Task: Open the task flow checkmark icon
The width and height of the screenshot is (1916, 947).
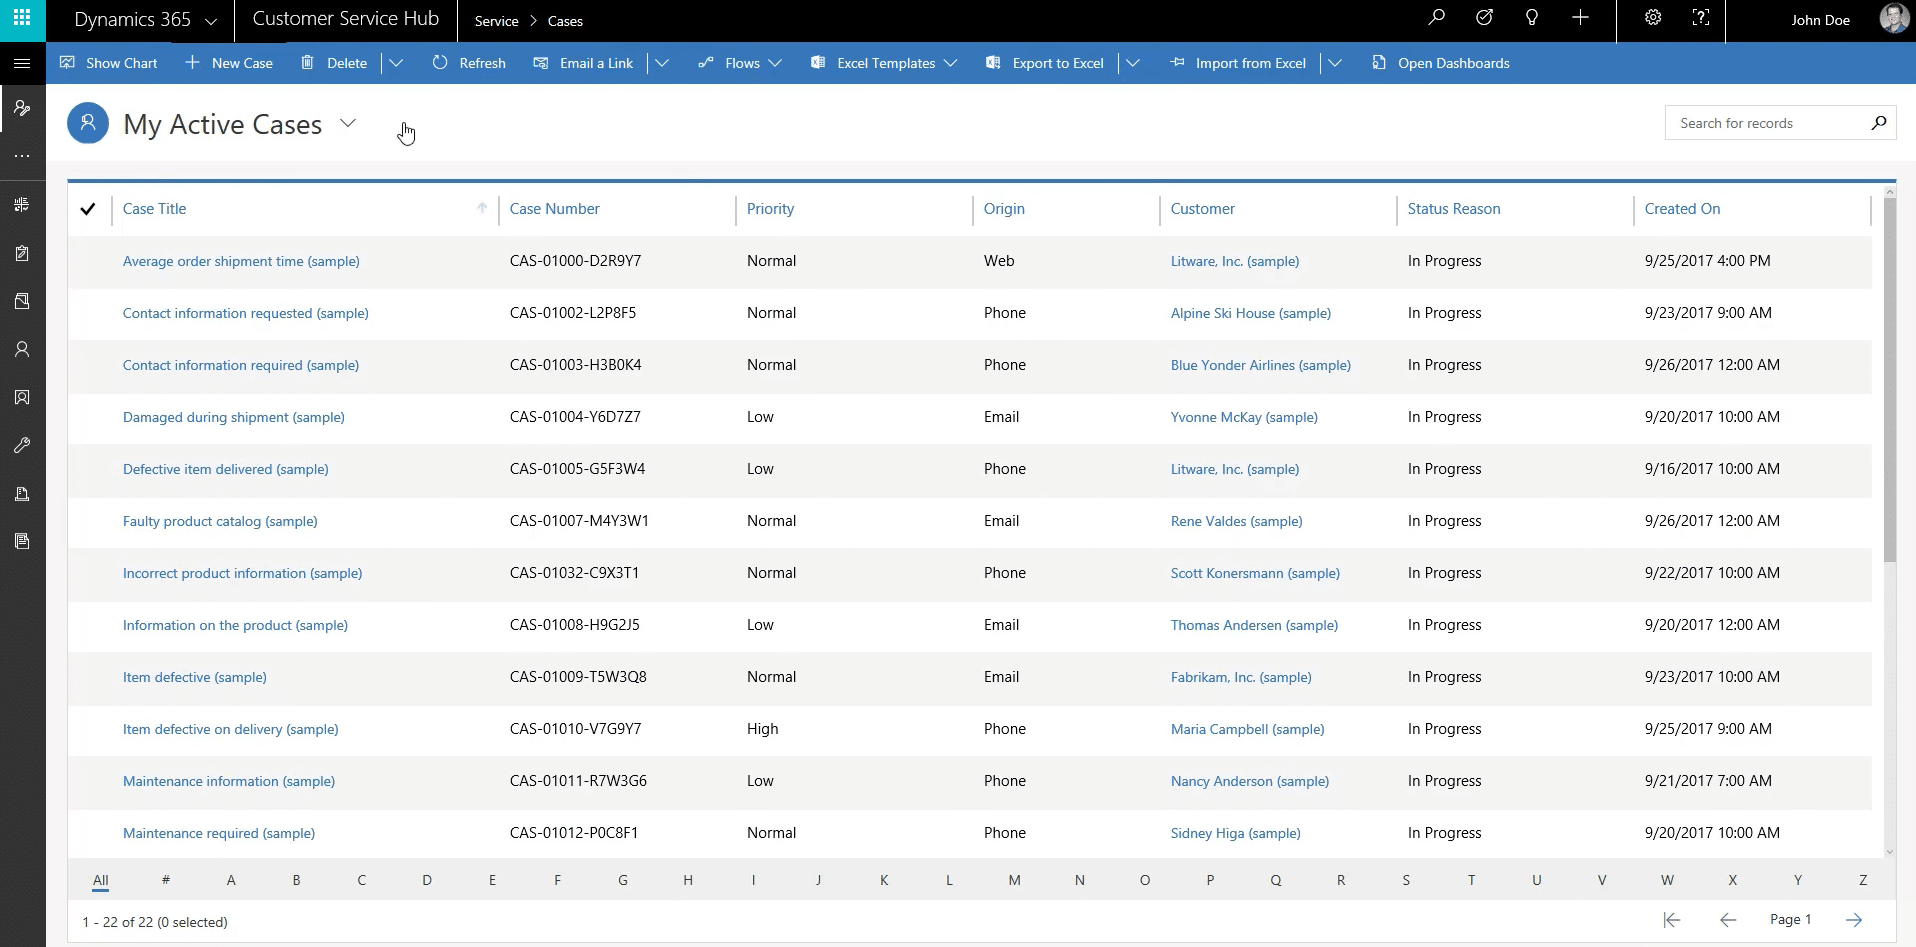Action: point(1485,18)
